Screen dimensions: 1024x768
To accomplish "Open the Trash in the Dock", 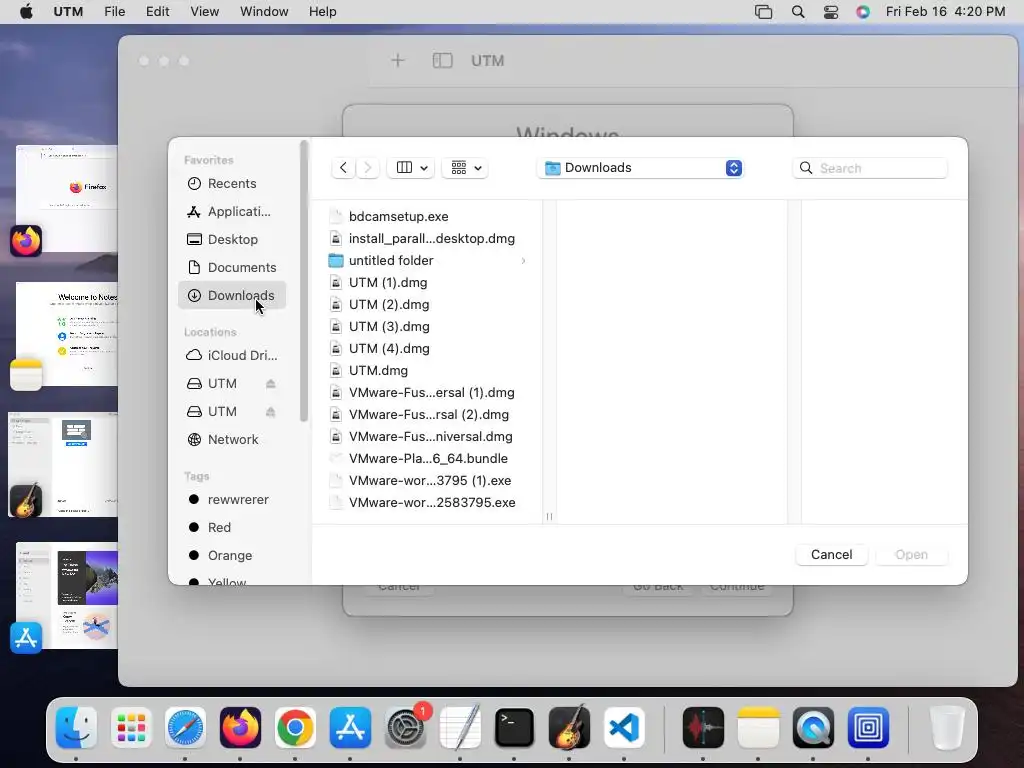I will tap(947, 728).
